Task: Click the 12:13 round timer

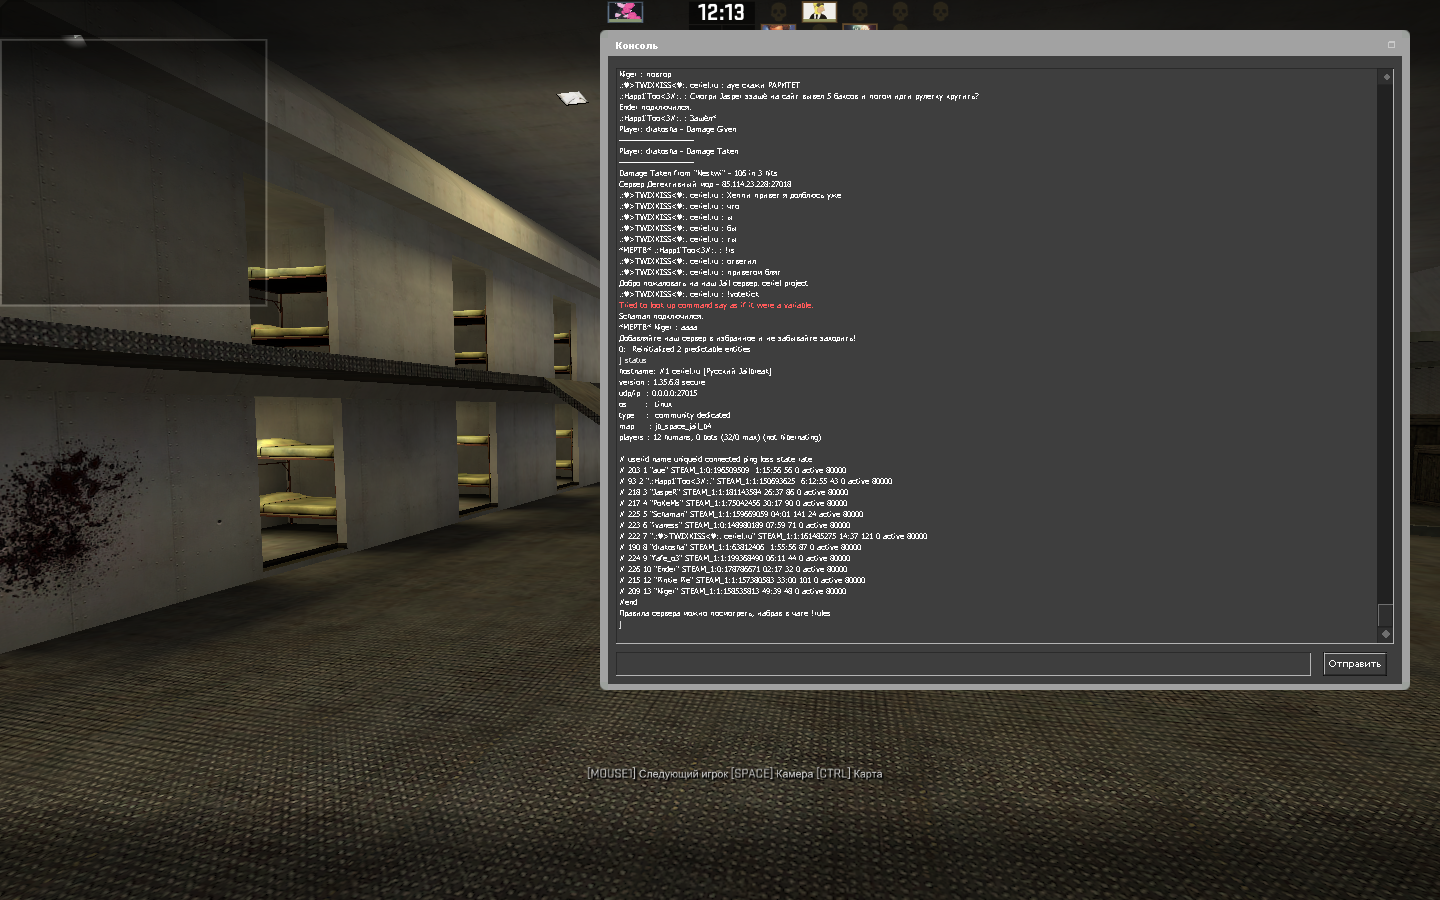Action: pos(721,13)
